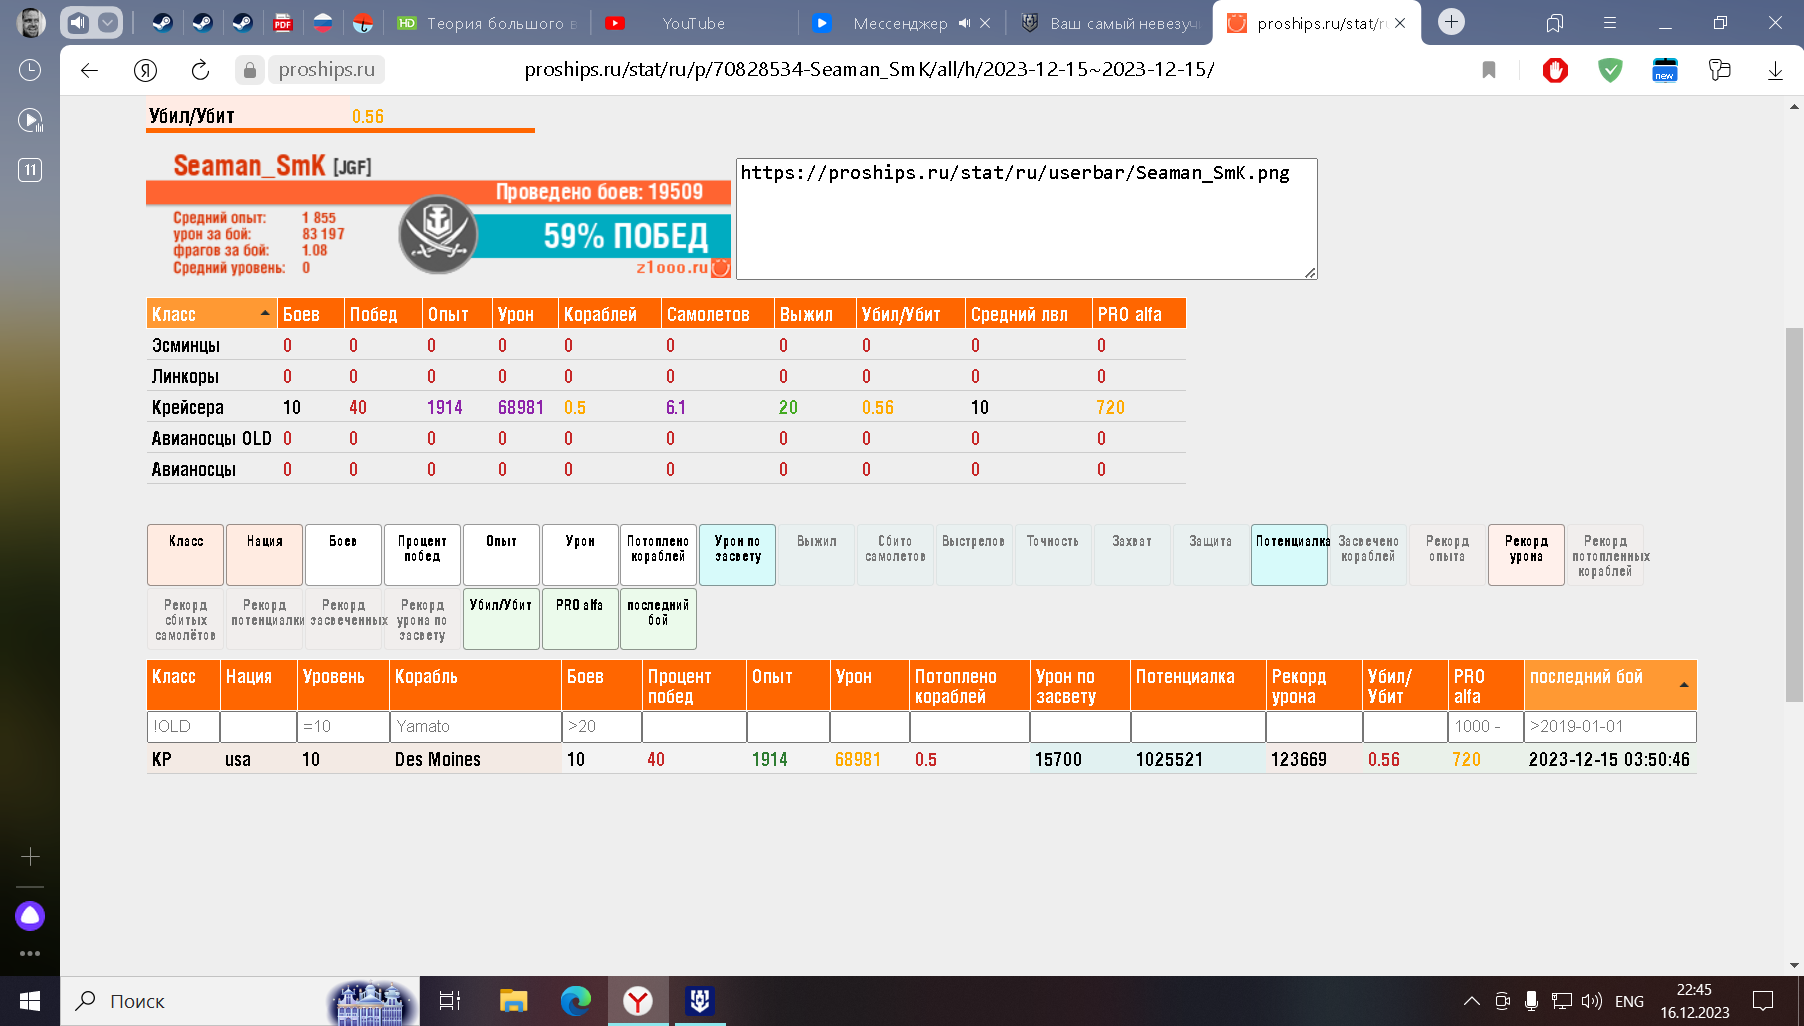Open the red adblock hand extension
Viewport: 1804px width, 1026px height.
coord(1555,70)
